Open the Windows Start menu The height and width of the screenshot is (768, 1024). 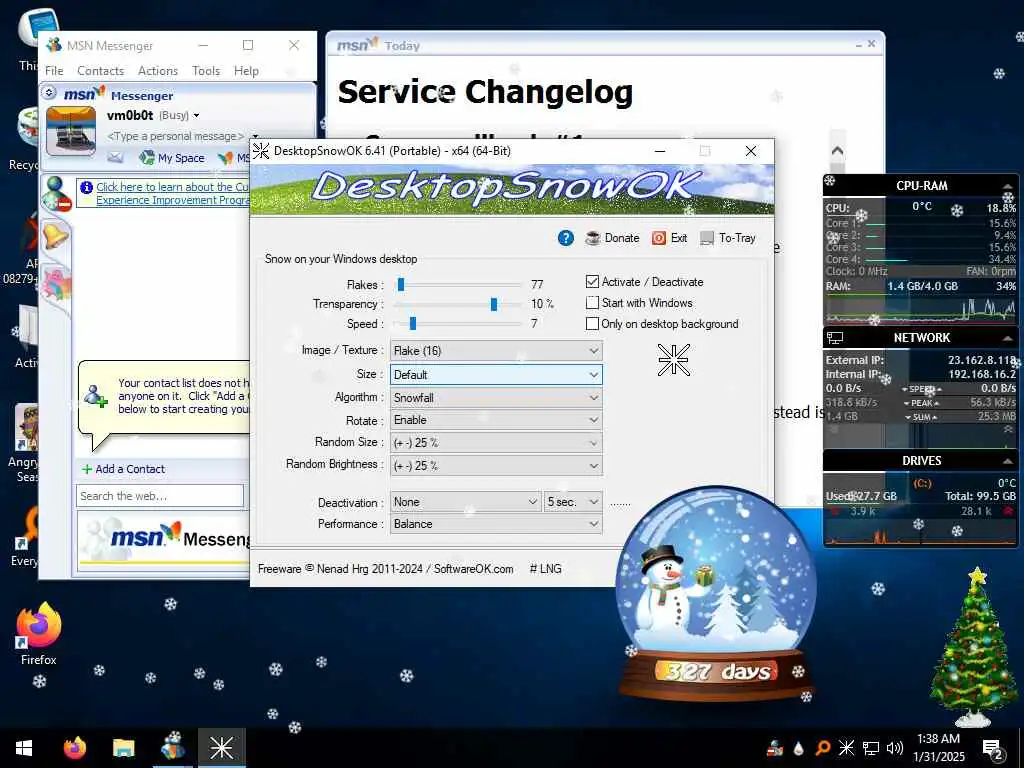[24, 748]
